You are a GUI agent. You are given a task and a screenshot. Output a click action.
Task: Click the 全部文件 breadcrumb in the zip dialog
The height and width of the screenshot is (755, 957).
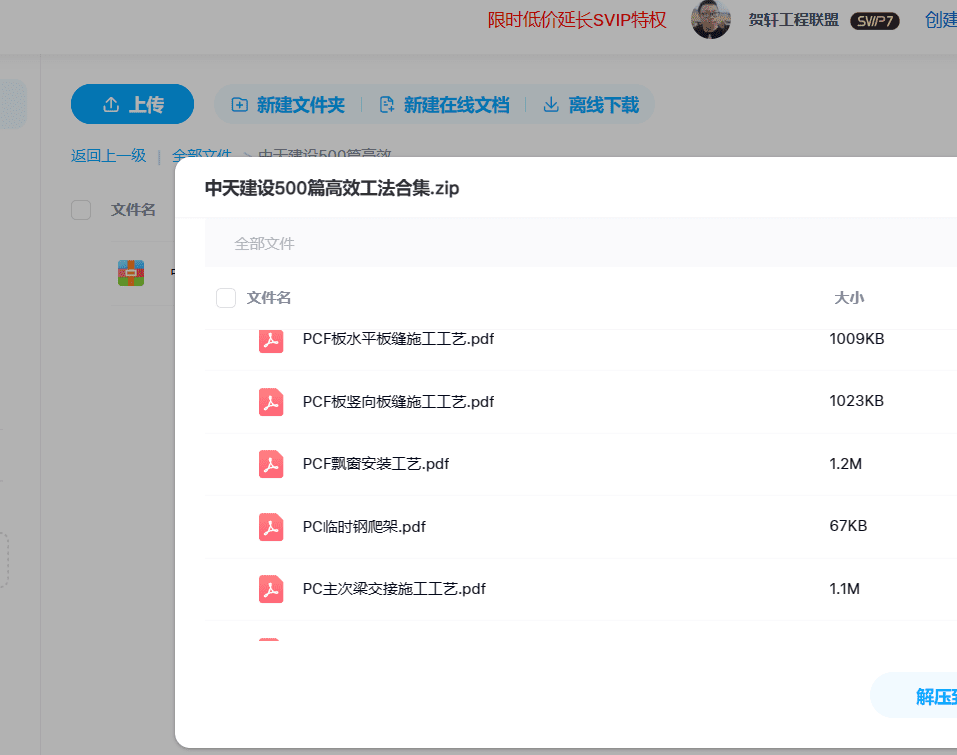pos(264,244)
